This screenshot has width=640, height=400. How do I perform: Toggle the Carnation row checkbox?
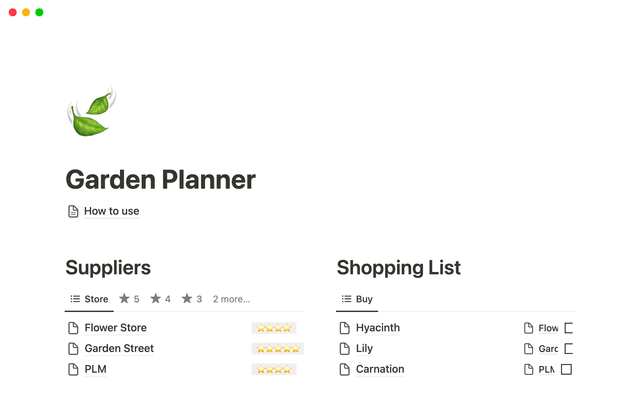pos(566,369)
